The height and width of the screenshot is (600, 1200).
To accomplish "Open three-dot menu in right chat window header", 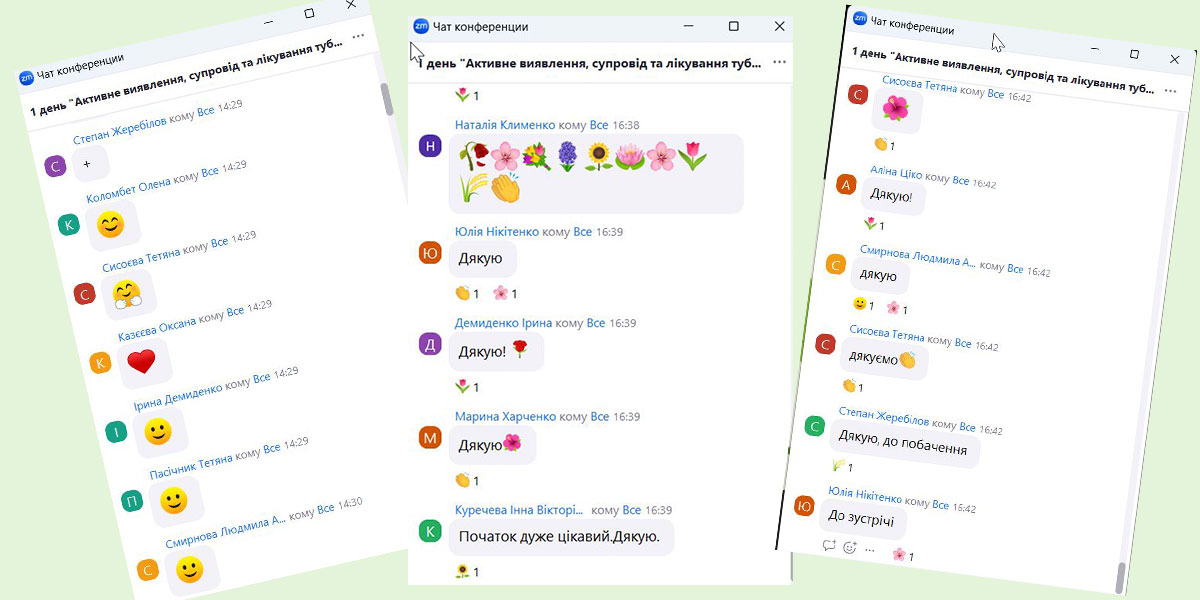I will click(1170, 90).
